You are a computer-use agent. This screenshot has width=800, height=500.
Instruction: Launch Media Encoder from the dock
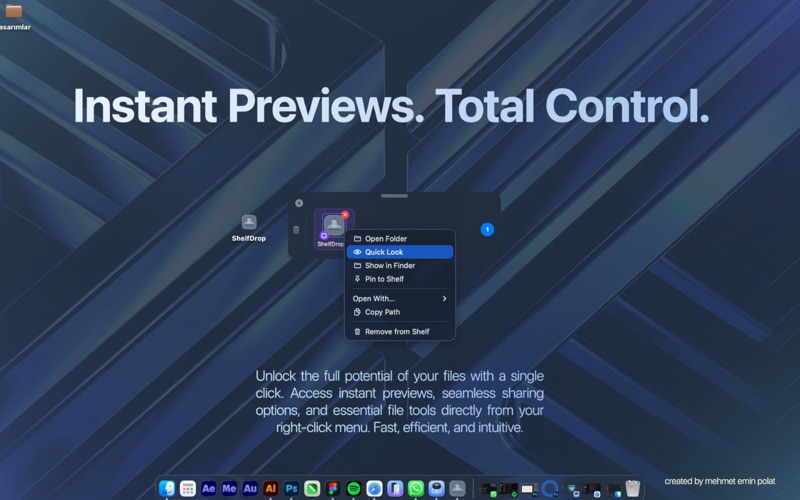click(x=229, y=488)
